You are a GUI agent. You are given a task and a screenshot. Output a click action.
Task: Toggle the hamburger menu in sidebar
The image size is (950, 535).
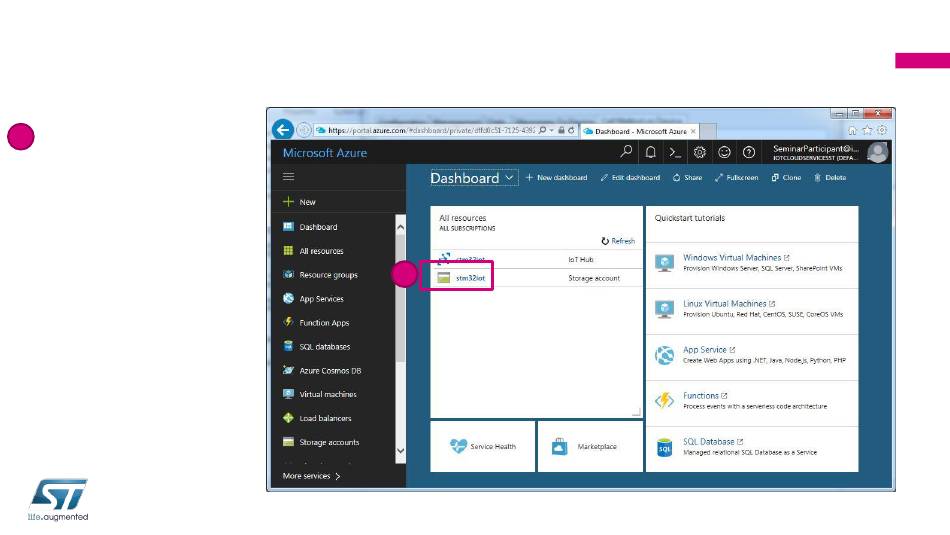click(x=288, y=176)
